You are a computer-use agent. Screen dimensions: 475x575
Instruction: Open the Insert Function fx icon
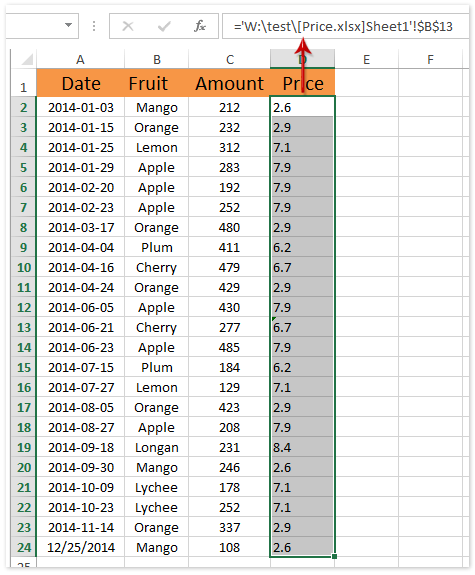(x=200, y=26)
